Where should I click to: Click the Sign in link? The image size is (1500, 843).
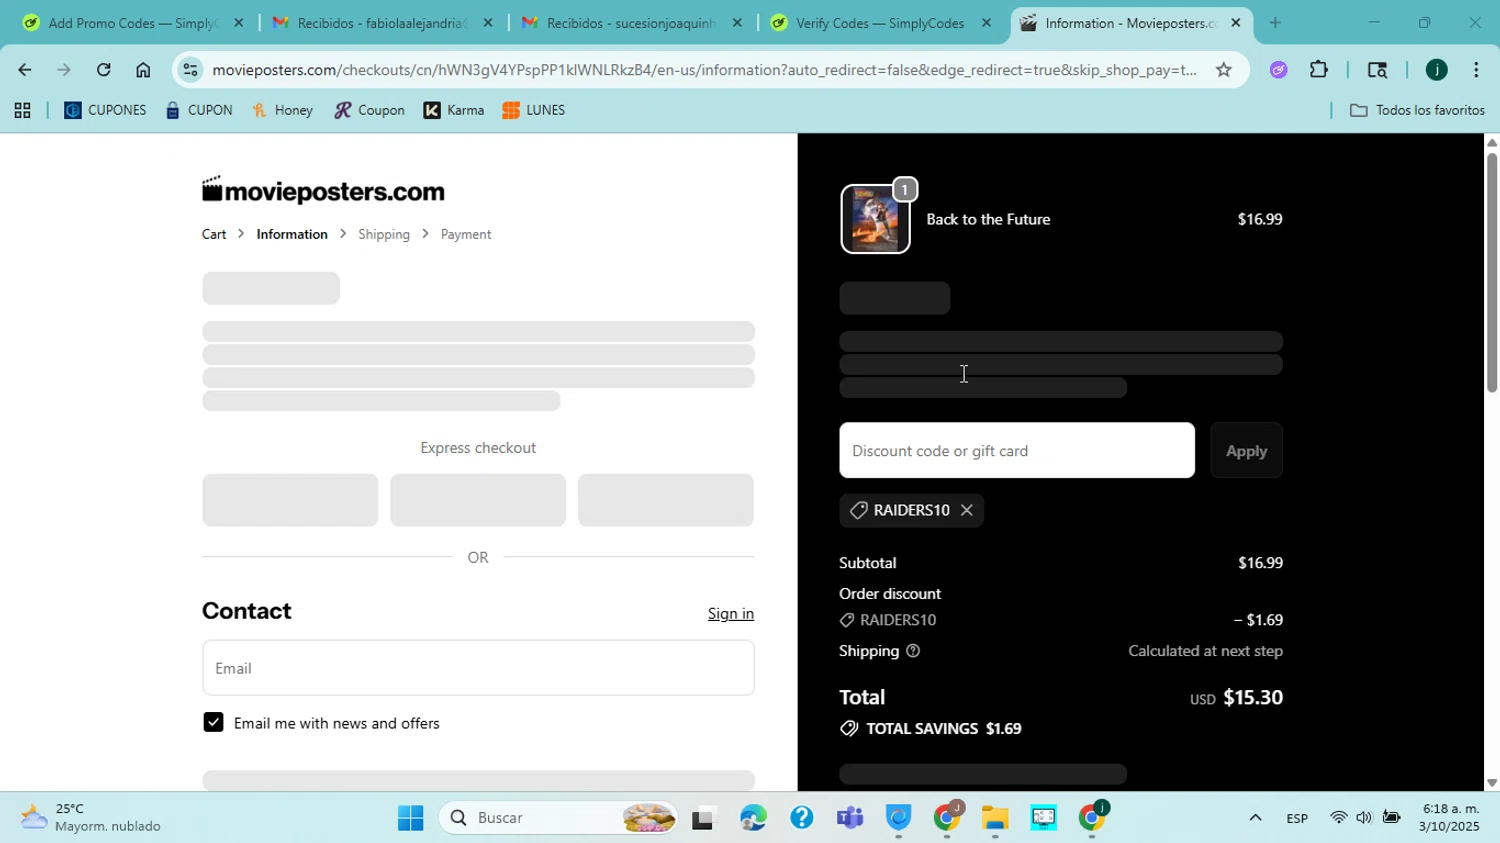point(731,614)
